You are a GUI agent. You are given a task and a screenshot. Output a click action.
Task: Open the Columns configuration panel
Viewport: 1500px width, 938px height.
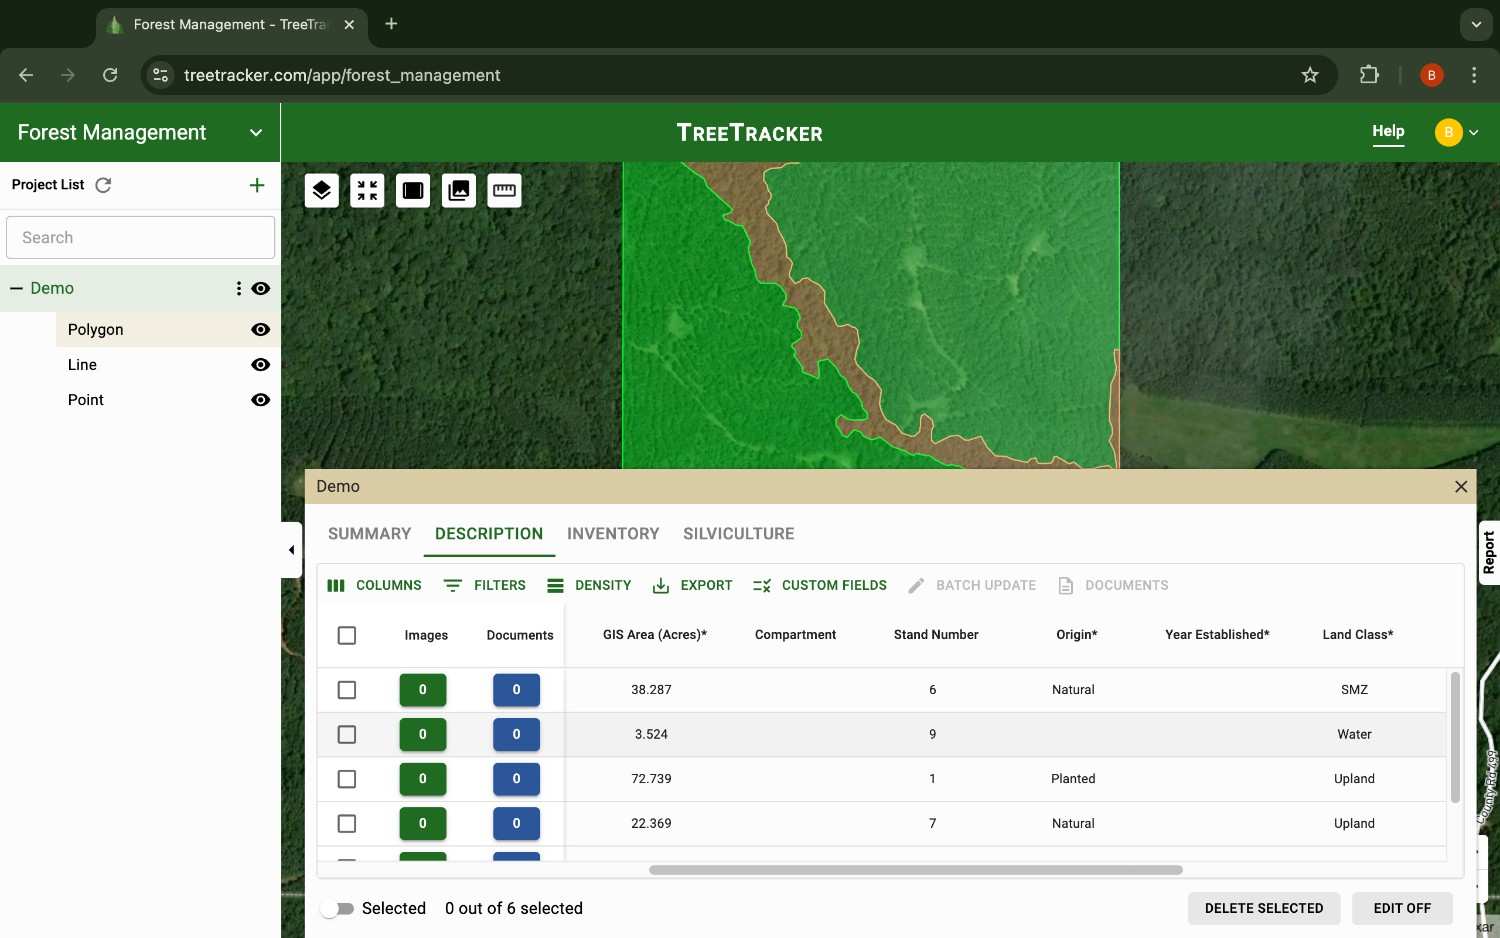coord(375,585)
